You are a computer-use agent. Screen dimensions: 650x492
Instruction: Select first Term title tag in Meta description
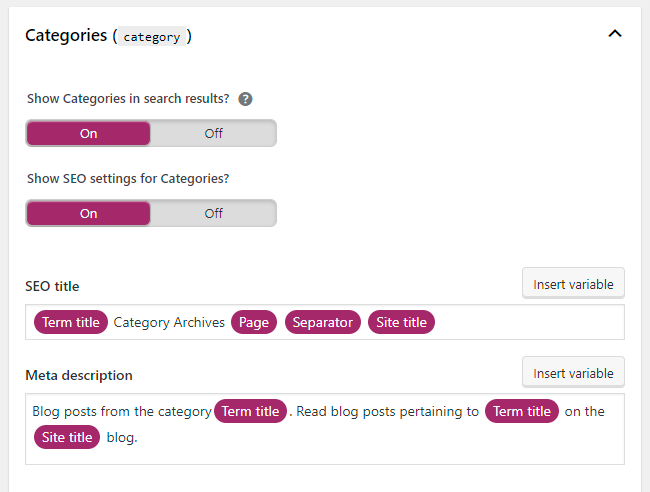pyautogui.click(x=250, y=411)
